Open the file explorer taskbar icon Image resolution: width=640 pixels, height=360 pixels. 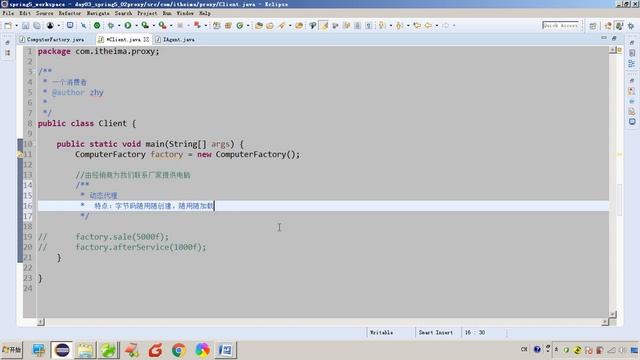click(x=85, y=350)
